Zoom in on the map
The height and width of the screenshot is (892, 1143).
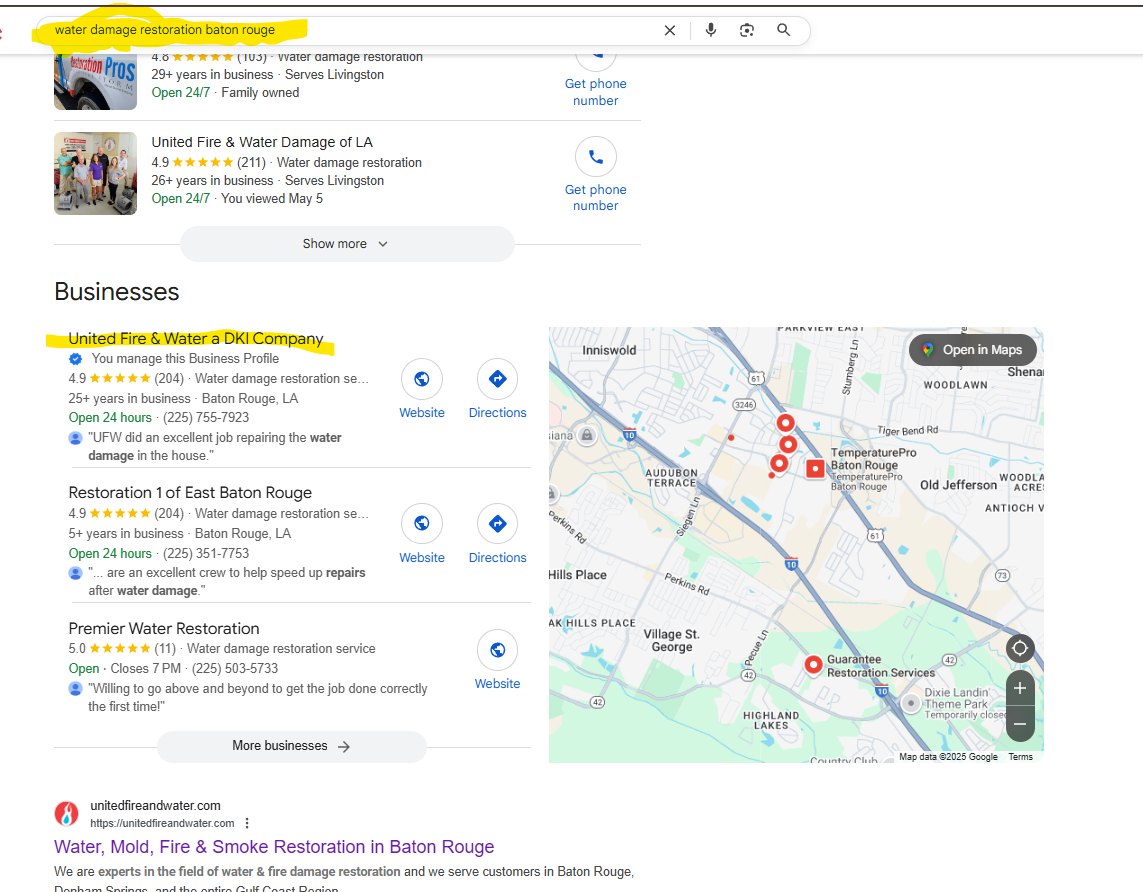[1020, 689]
